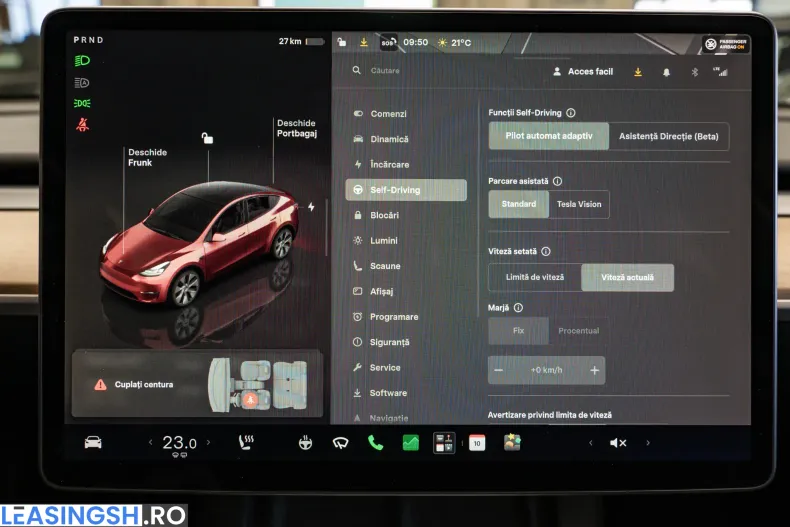
Task: Tap the heated steering wheel icon
Action: [x=305, y=443]
